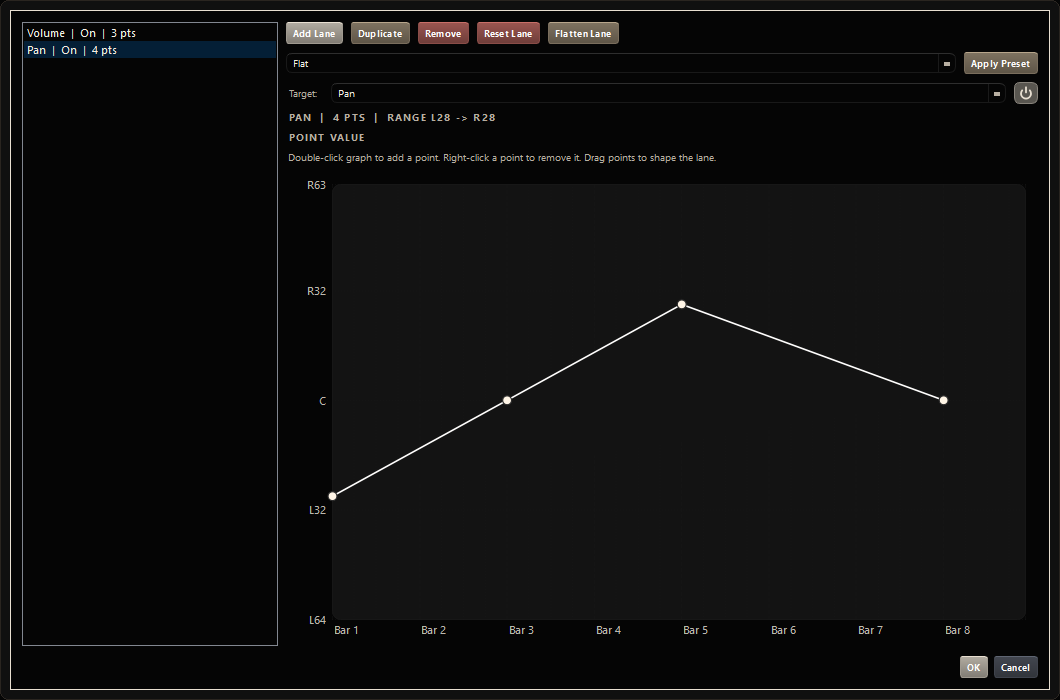Click the Bar 8 axis label
1060x700 pixels.
[x=957, y=630]
